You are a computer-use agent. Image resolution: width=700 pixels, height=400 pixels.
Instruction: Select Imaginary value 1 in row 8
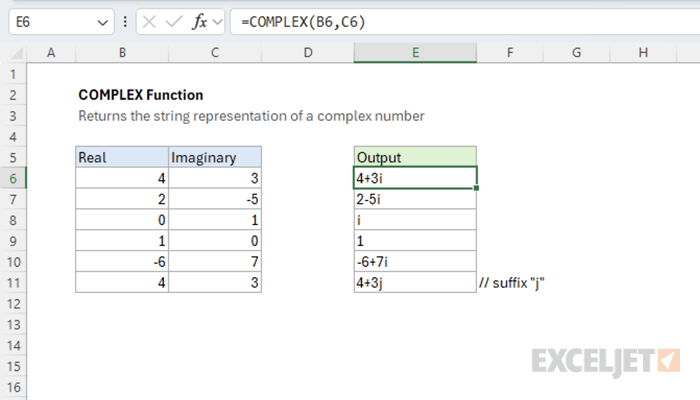(x=215, y=220)
